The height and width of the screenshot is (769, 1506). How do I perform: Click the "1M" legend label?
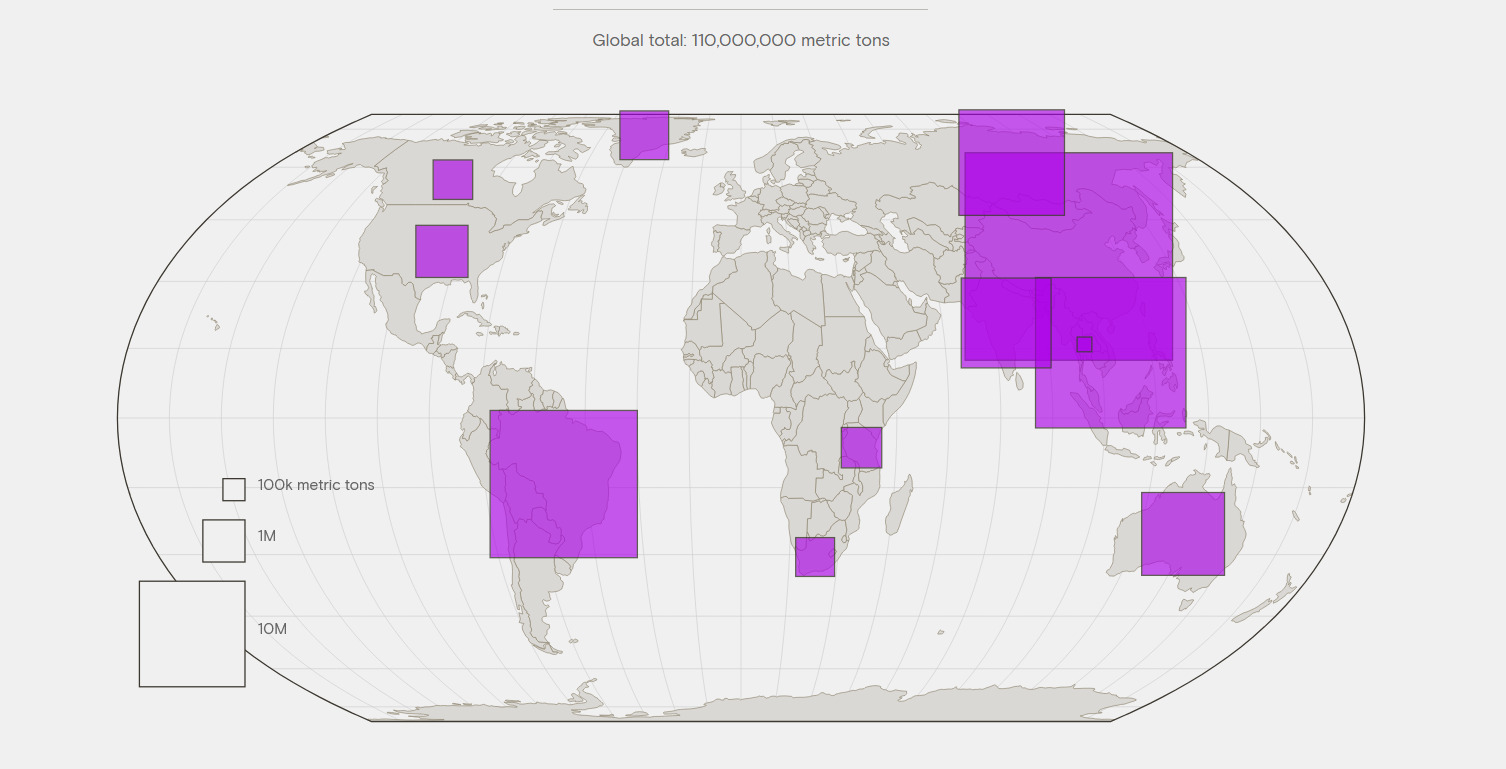pos(267,536)
